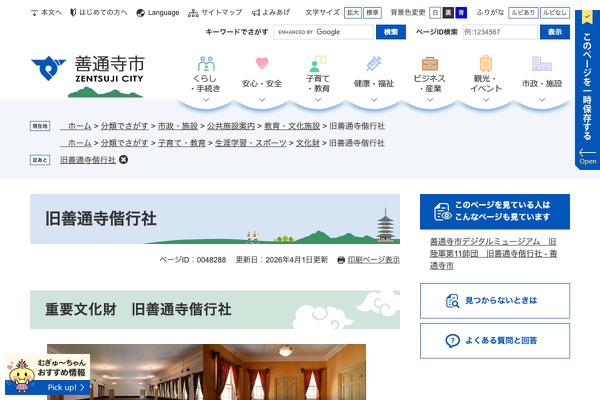Image resolution: width=600 pixels, height=400 pixels.
Task: Open 印刷ページ表示 print view link
Action: pyautogui.click(x=373, y=260)
